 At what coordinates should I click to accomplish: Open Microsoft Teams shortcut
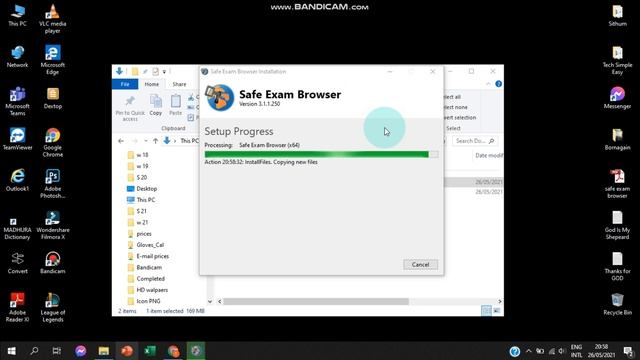[18, 101]
